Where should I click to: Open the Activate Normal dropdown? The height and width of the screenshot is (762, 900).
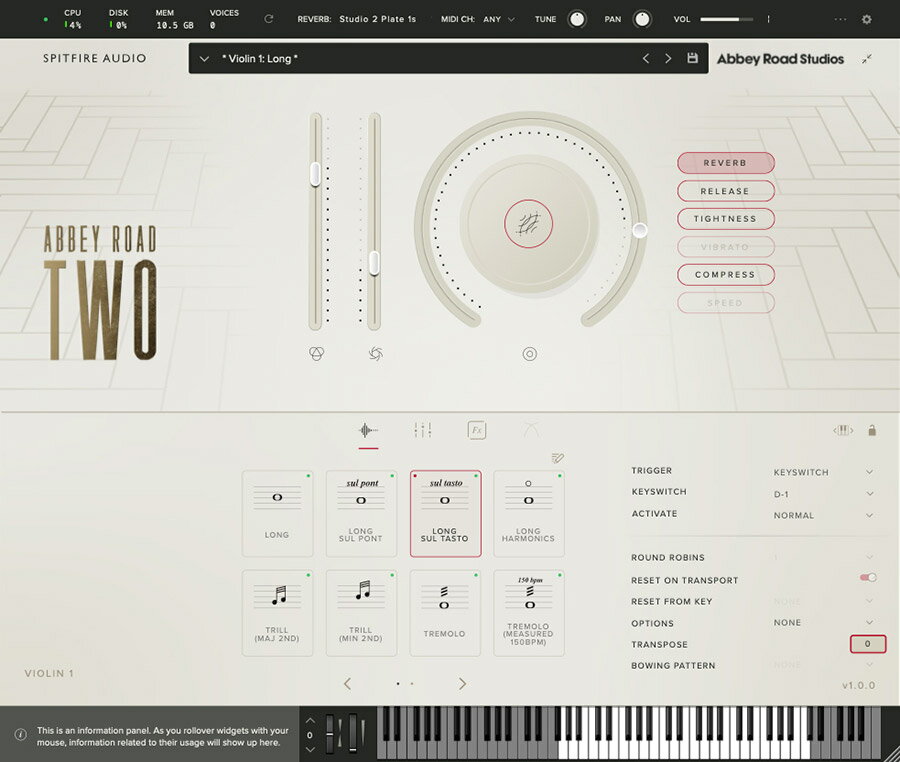coord(823,515)
